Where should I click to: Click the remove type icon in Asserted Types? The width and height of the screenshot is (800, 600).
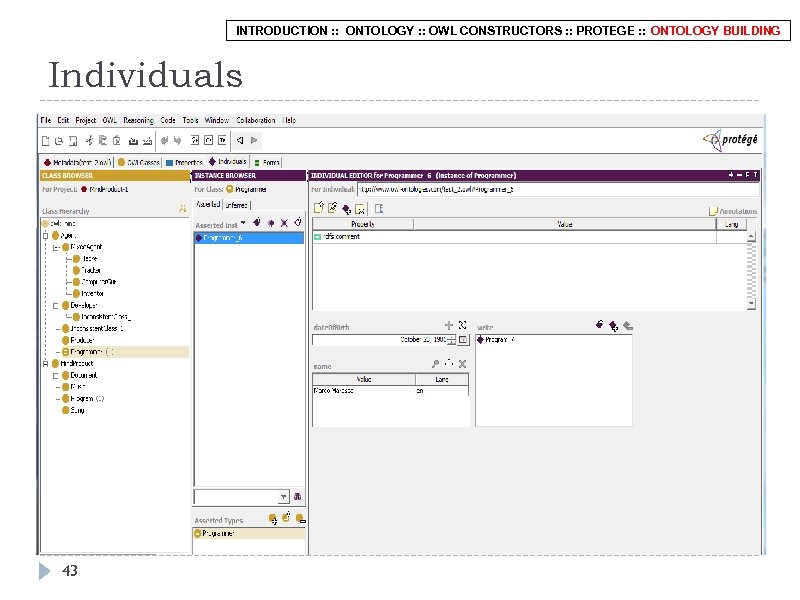click(x=301, y=519)
